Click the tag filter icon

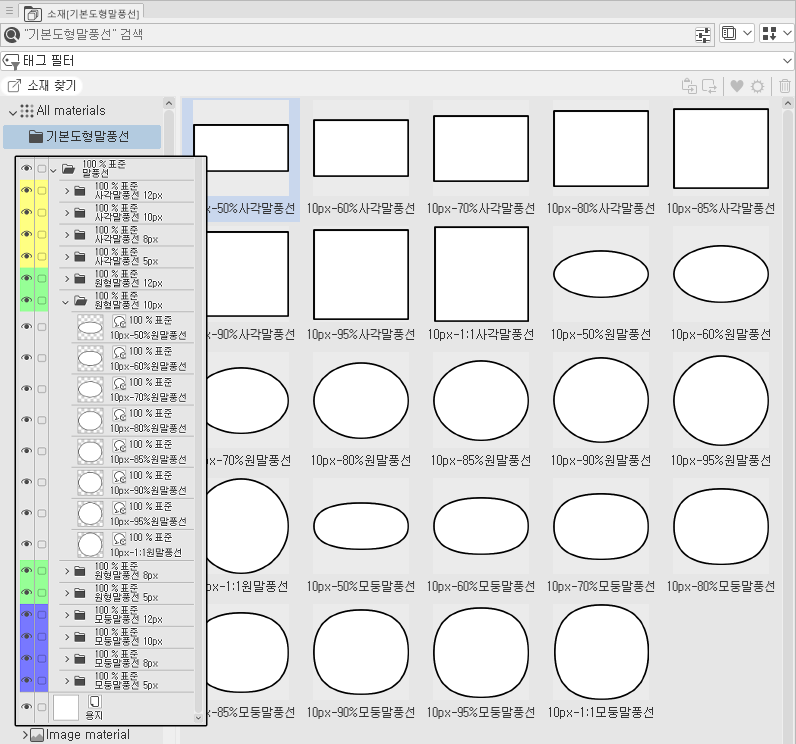[x=11, y=61]
